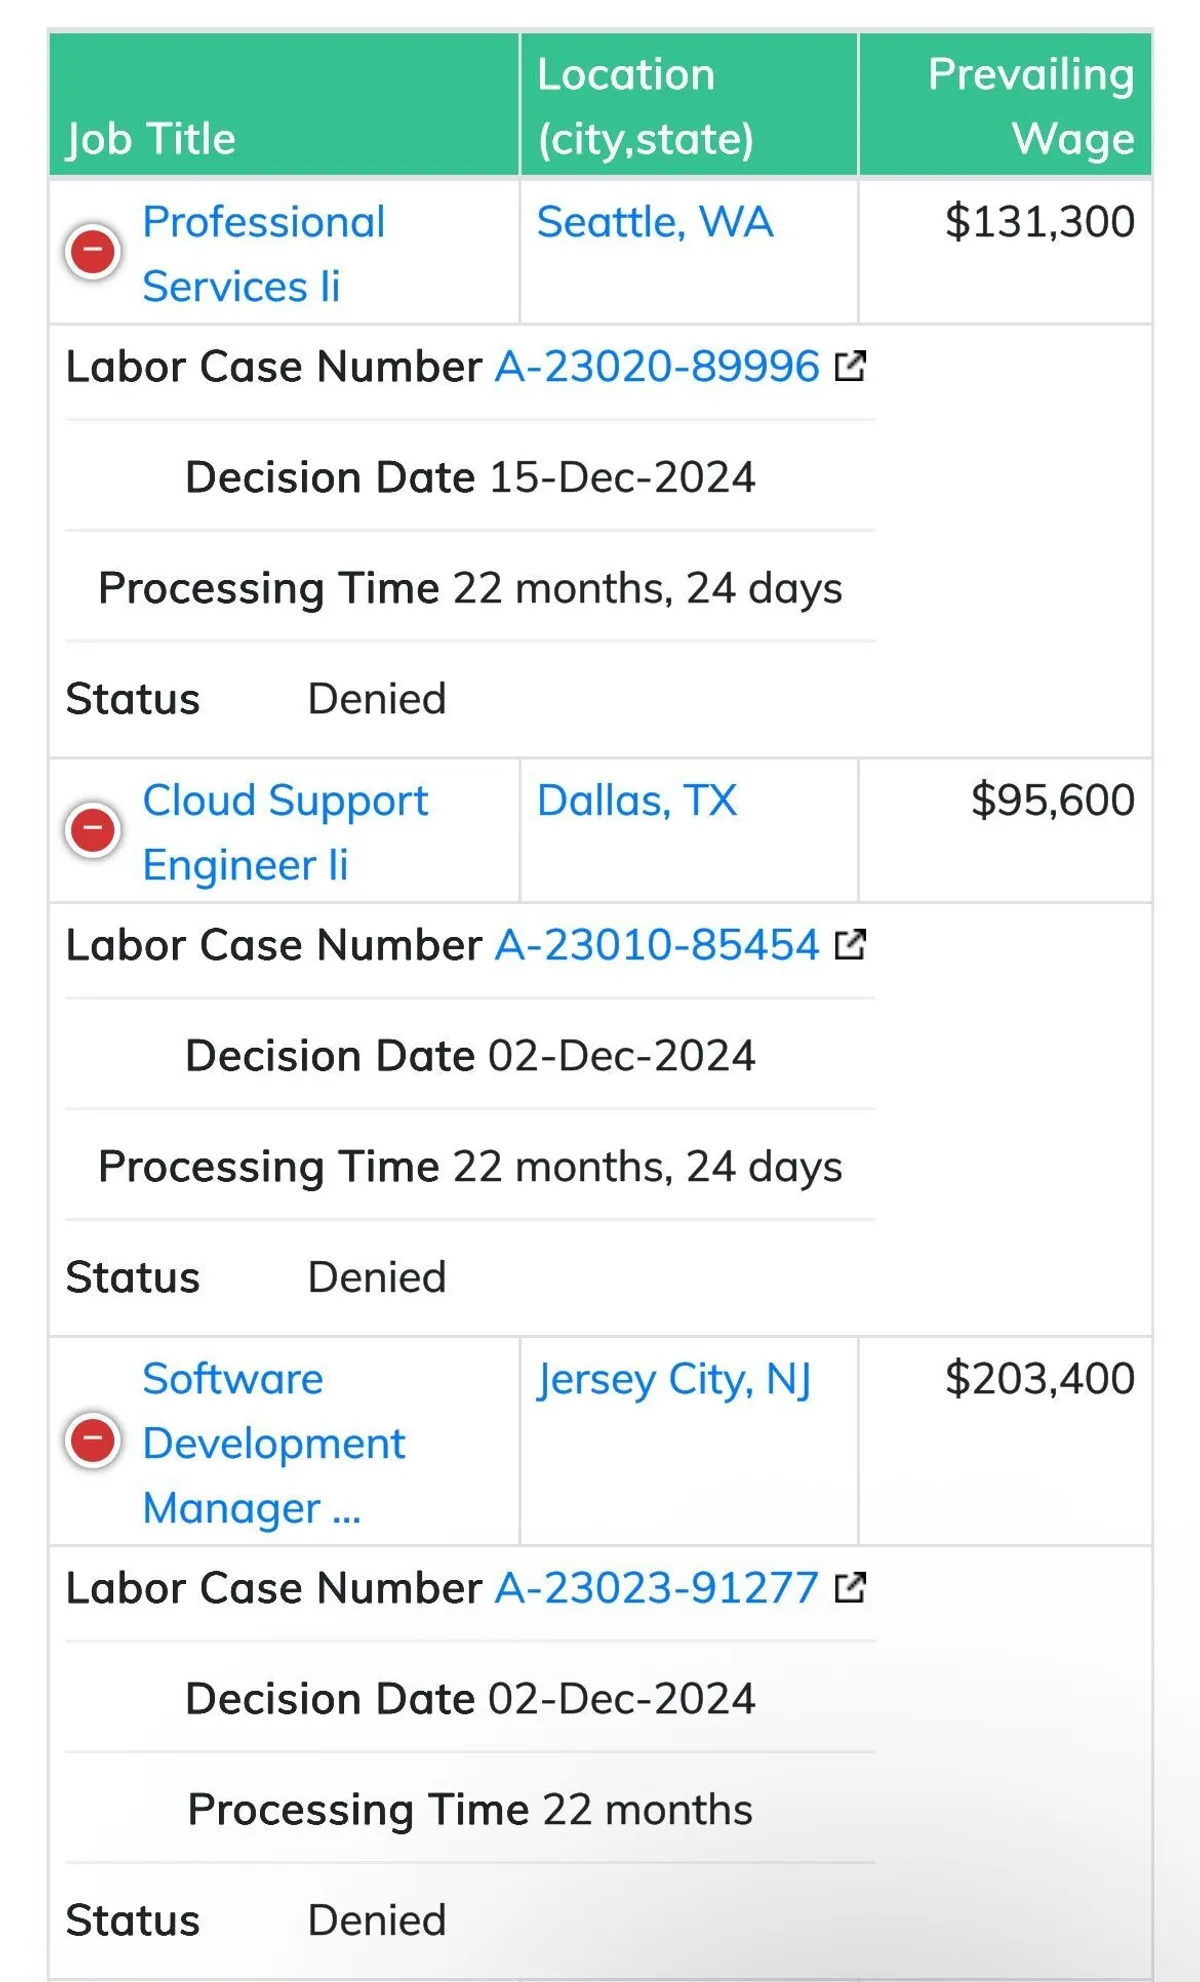This screenshot has width=1200, height=1982.
Task: Click external link icon beside A-23010-85454
Action: coord(850,945)
